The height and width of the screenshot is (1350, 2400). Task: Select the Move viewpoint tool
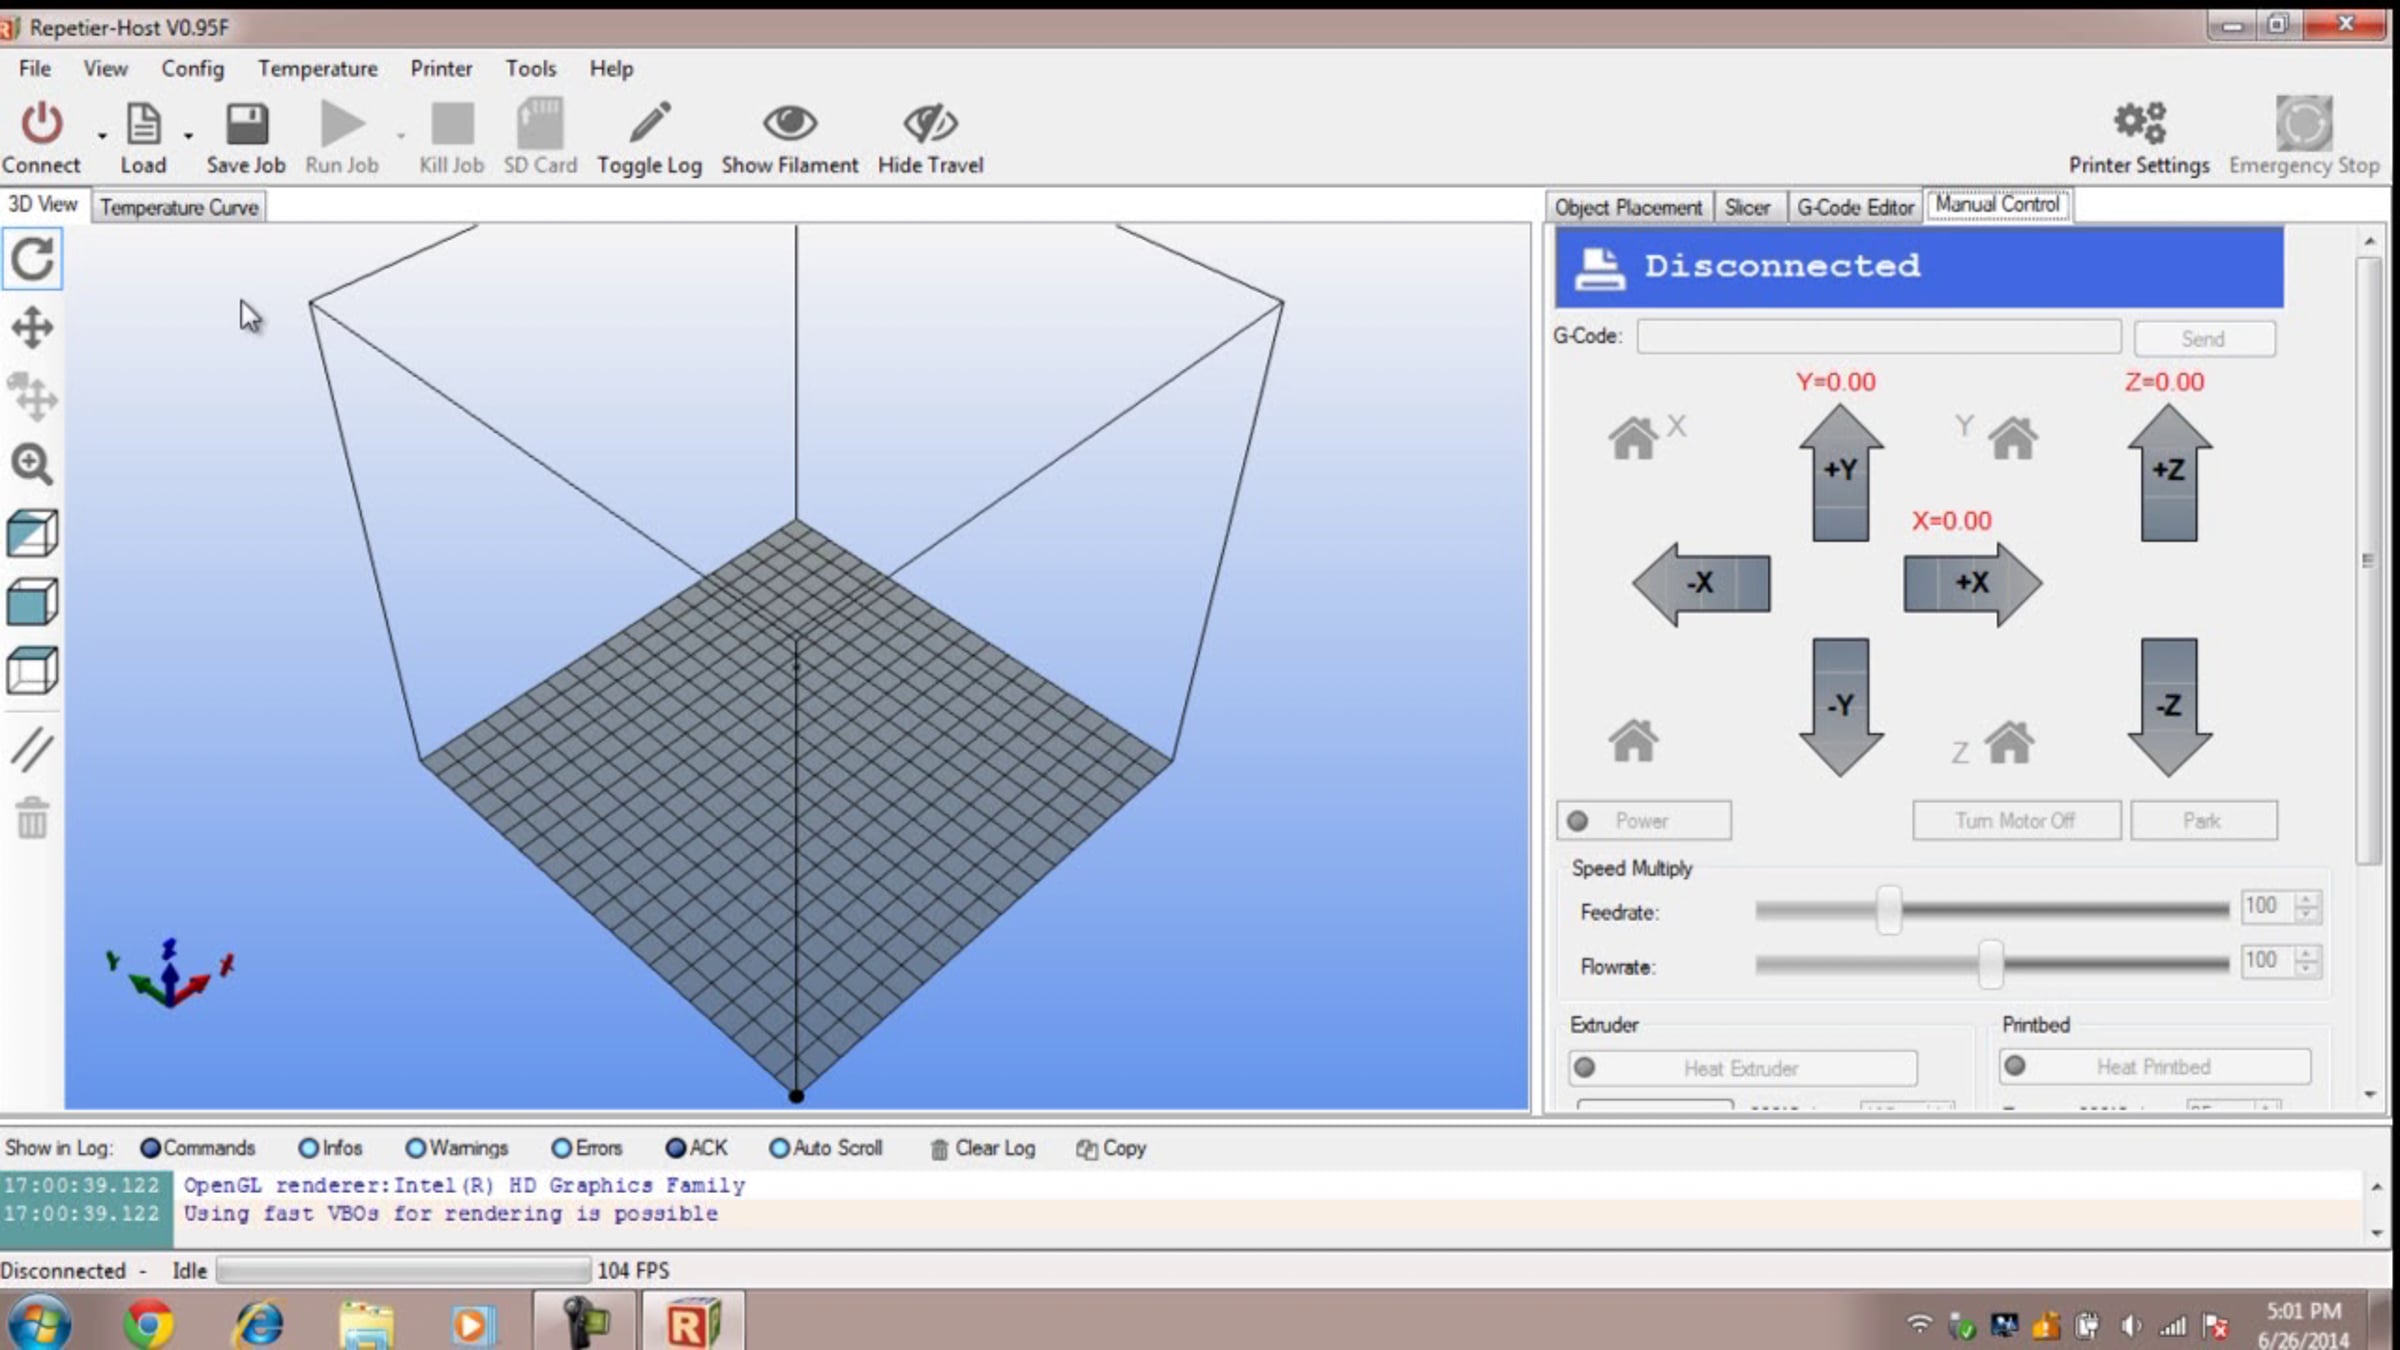coord(32,327)
